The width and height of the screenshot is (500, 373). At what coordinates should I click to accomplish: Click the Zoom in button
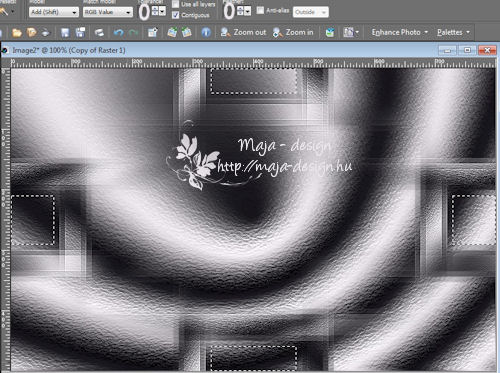pyautogui.click(x=293, y=32)
